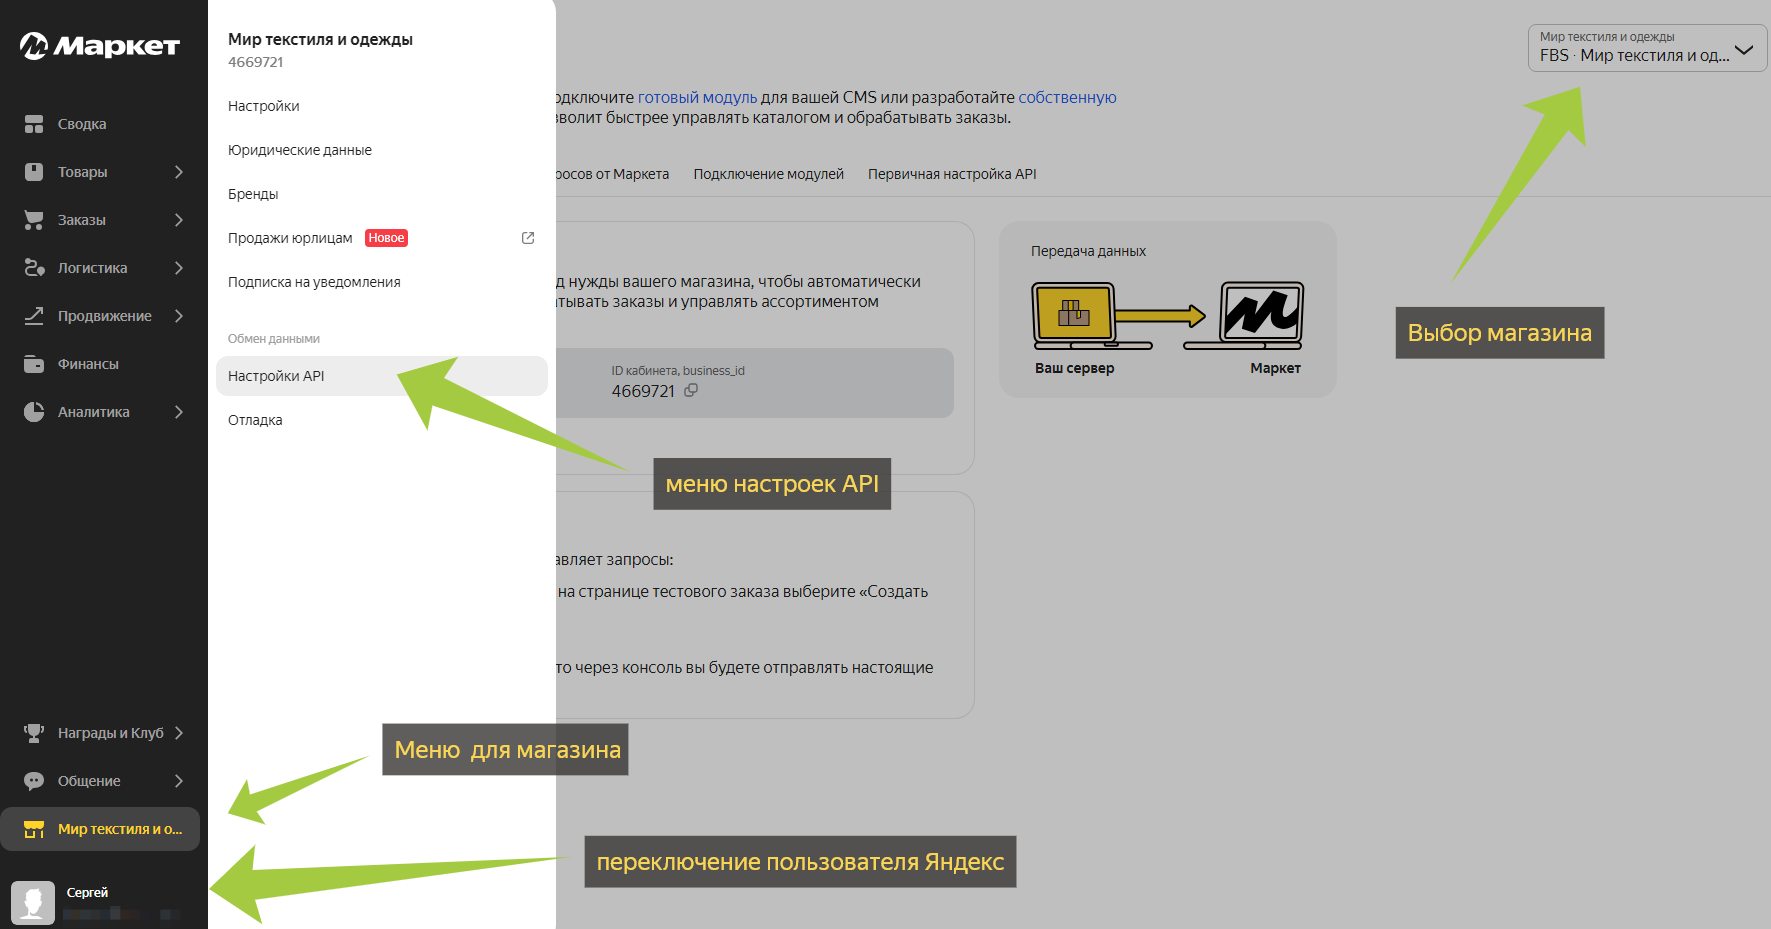1771x929 pixels.
Task: Select Настройки API menu item
Action: coord(382,376)
